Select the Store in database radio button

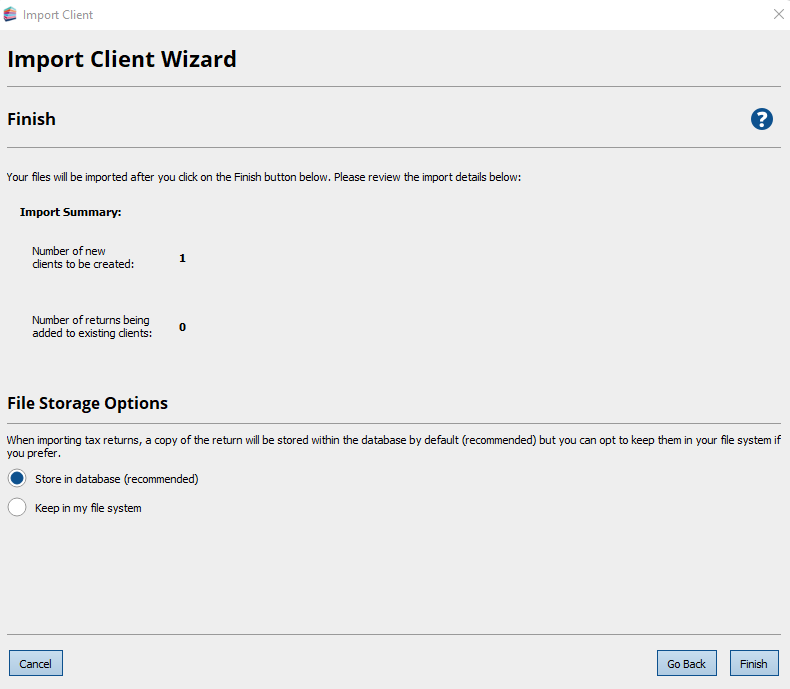click(x=17, y=479)
